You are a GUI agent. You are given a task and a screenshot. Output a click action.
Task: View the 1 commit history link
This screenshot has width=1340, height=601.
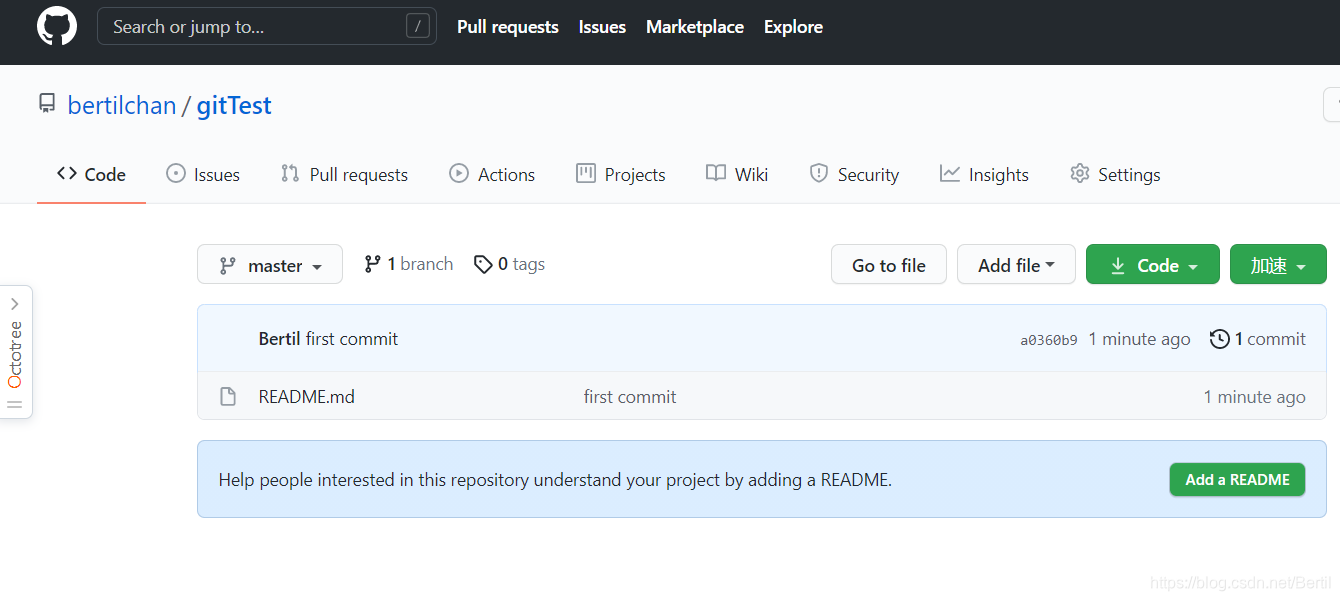point(1258,339)
